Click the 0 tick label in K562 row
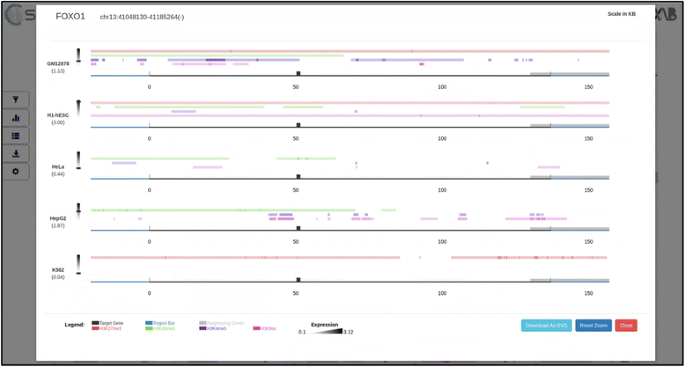This screenshot has height=367, width=685. pos(149,293)
